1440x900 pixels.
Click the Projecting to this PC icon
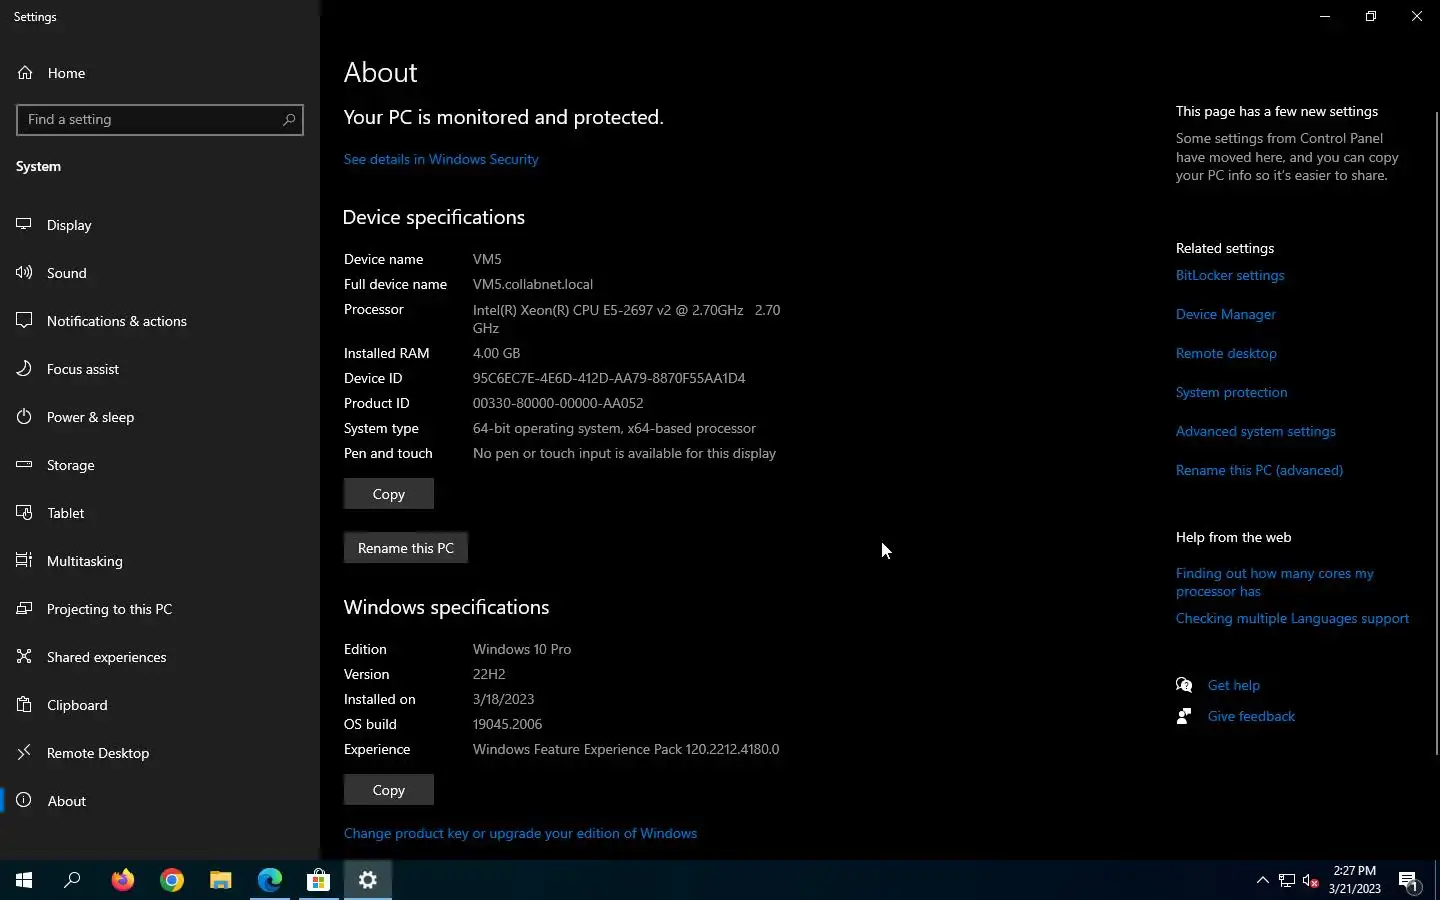[x=25, y=609]
